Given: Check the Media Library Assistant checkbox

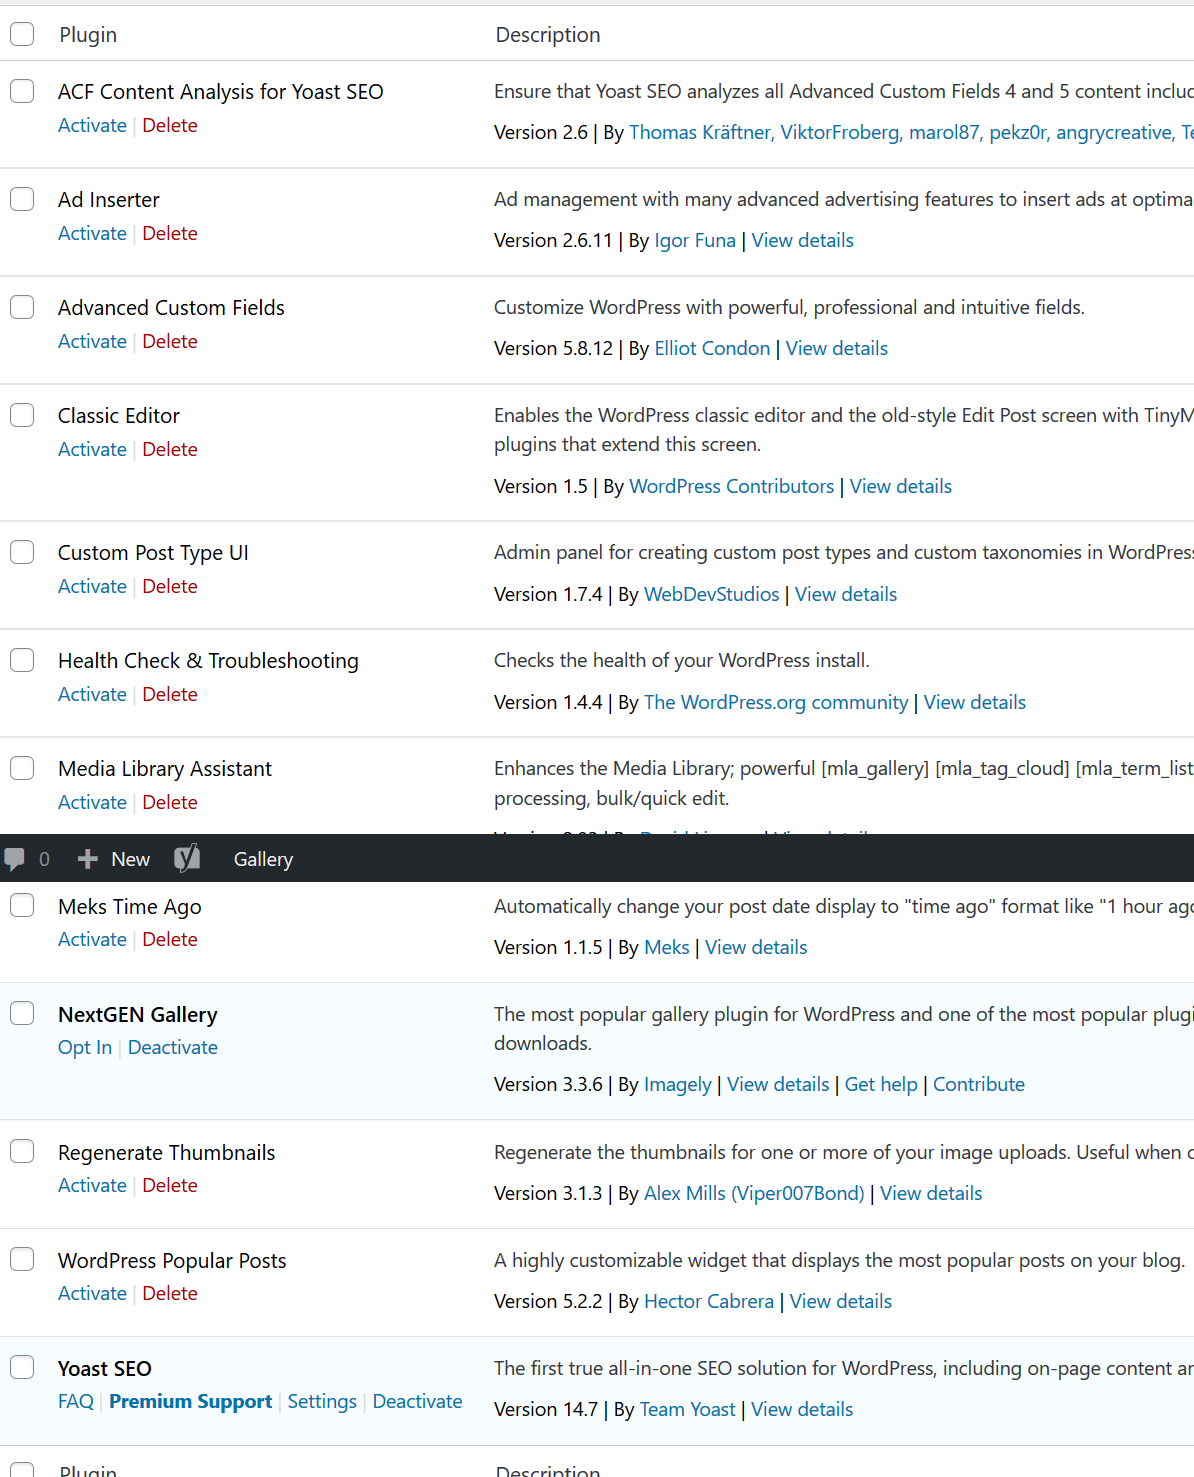Looking at the screenshot, I should pos(22,768).
